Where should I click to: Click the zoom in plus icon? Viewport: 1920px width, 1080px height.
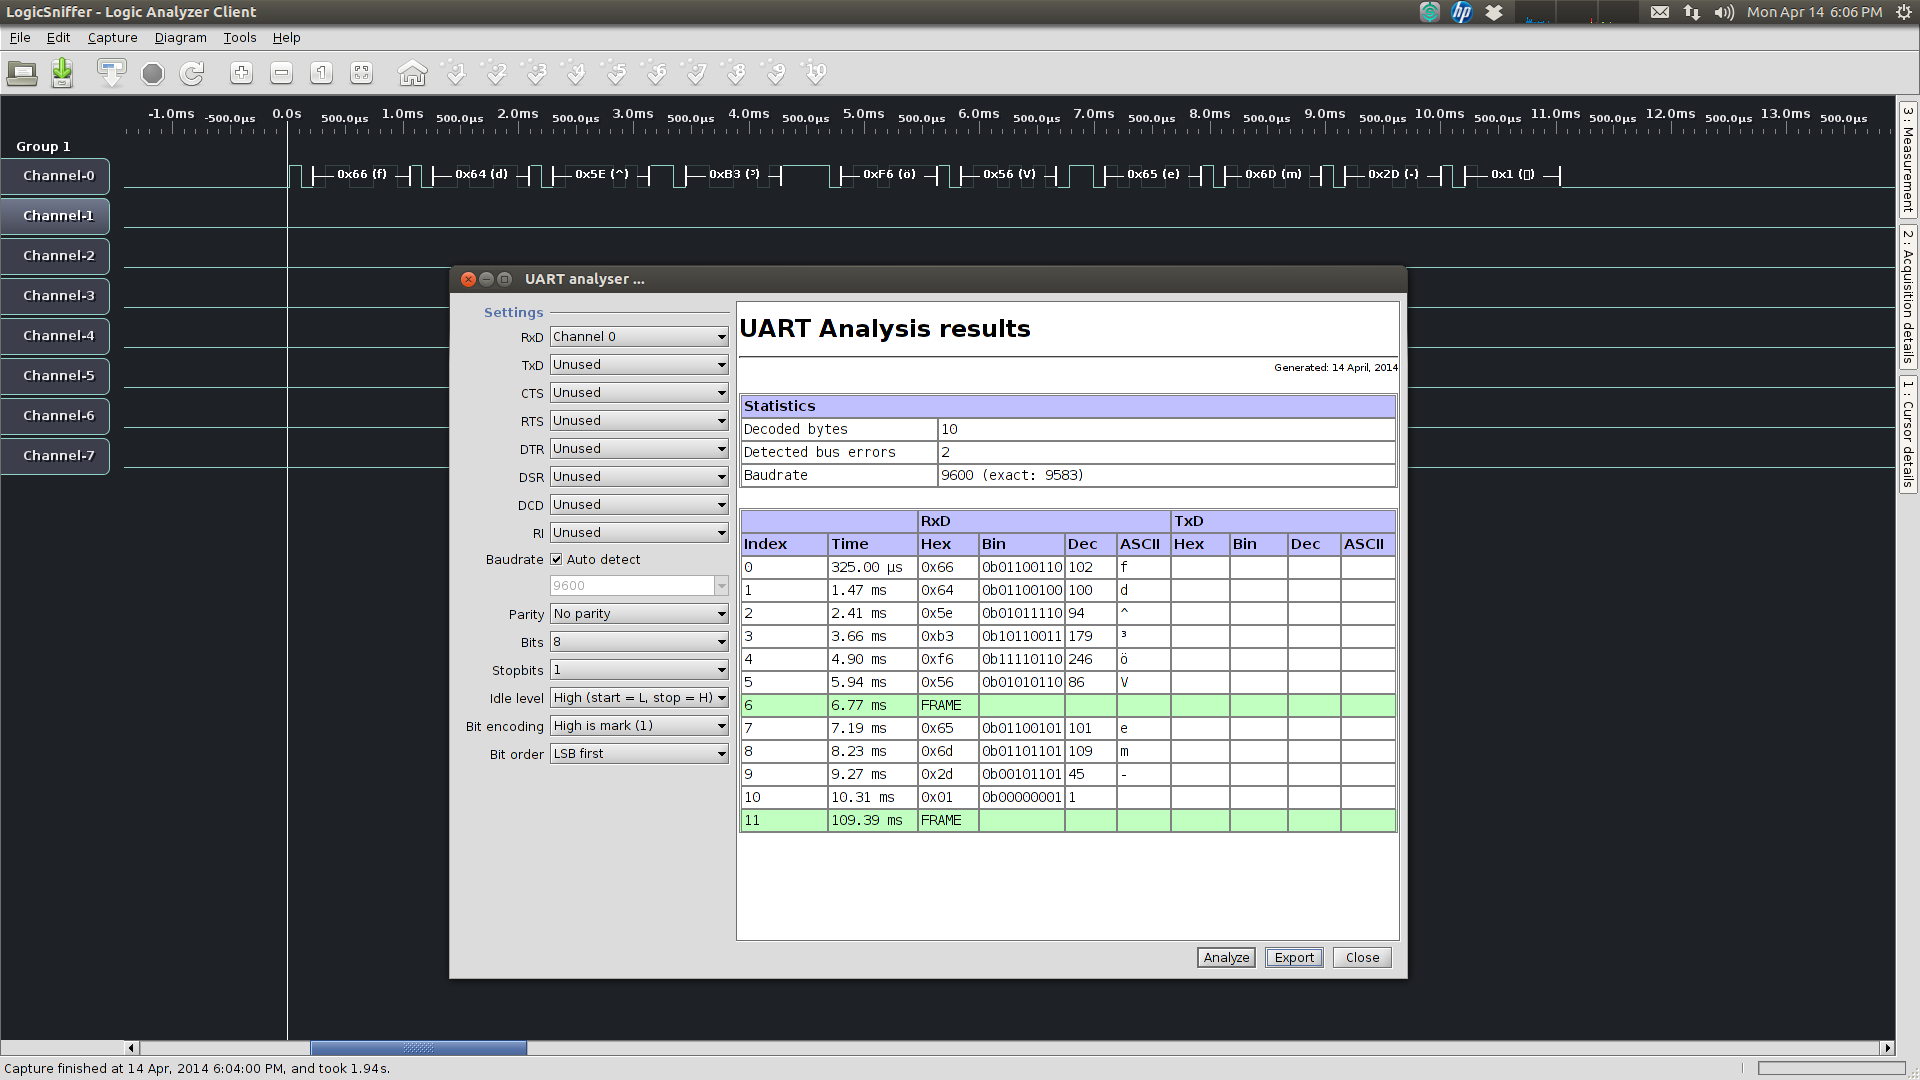[241, 73]
